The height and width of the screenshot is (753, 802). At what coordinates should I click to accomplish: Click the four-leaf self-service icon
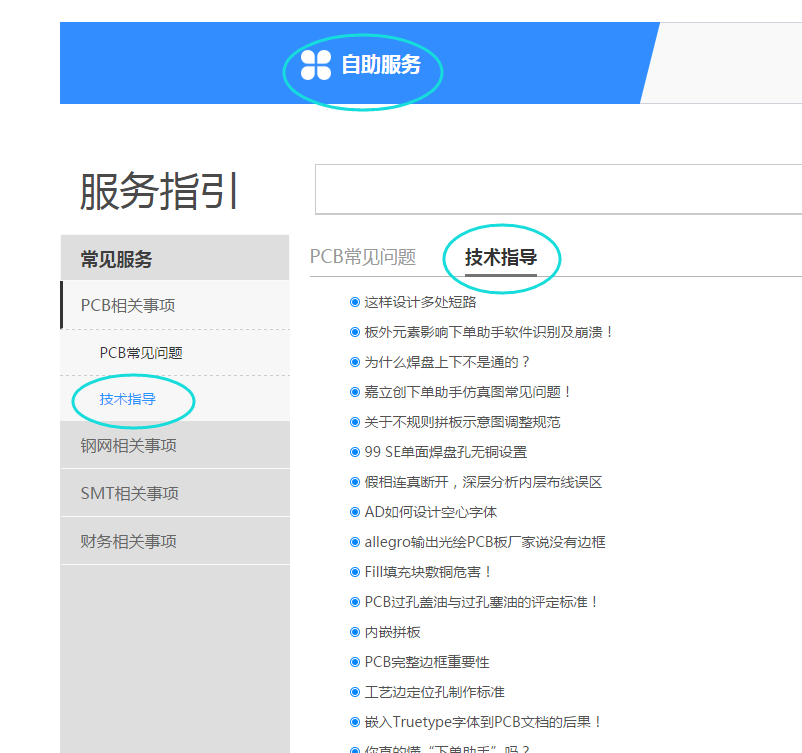[x=315, y=65]
